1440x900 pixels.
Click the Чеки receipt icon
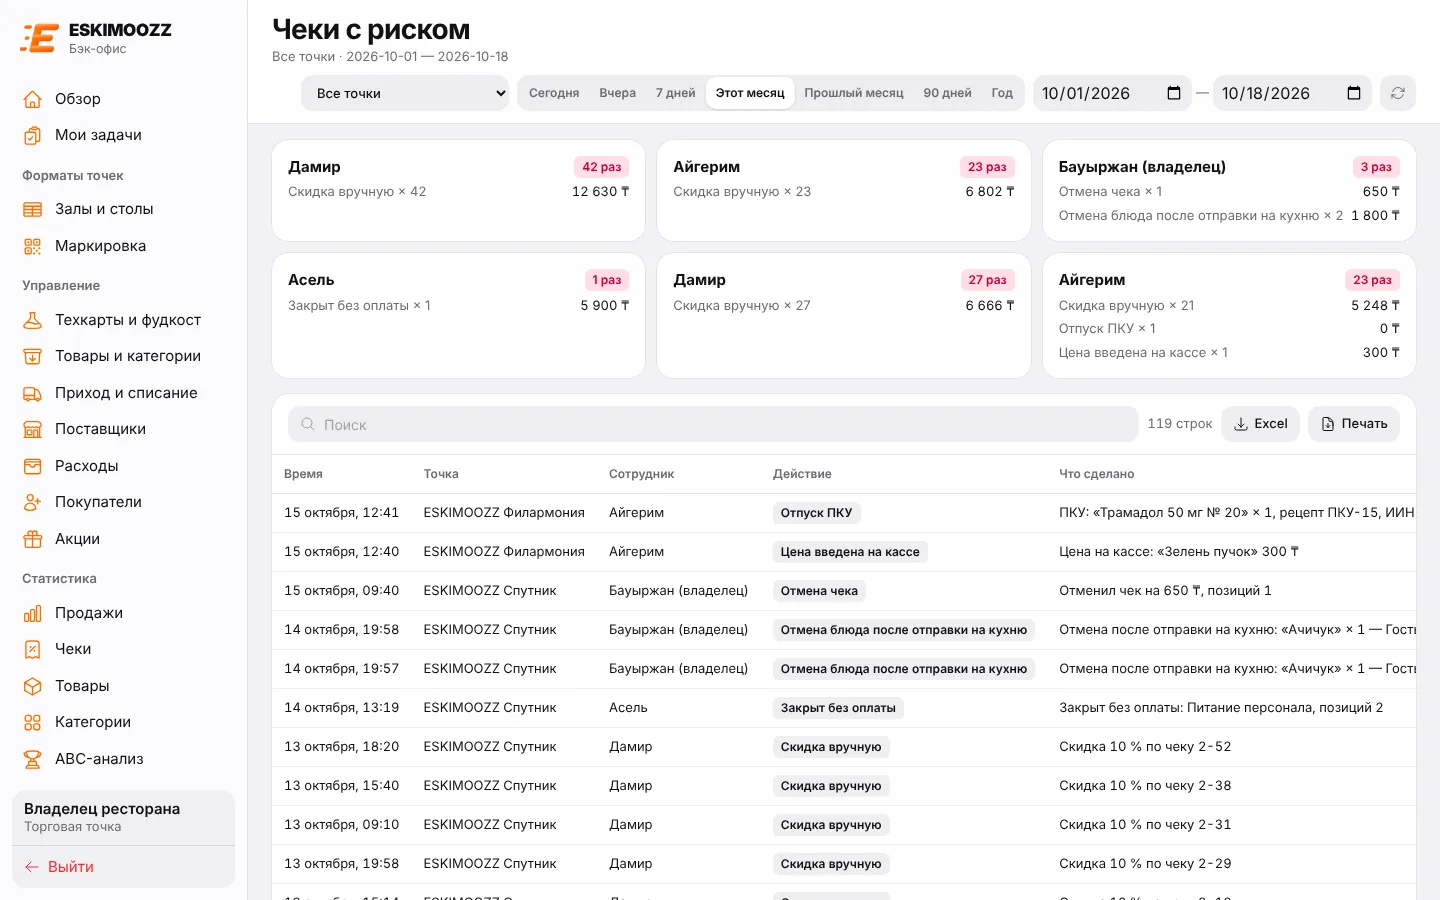point(33,649)
